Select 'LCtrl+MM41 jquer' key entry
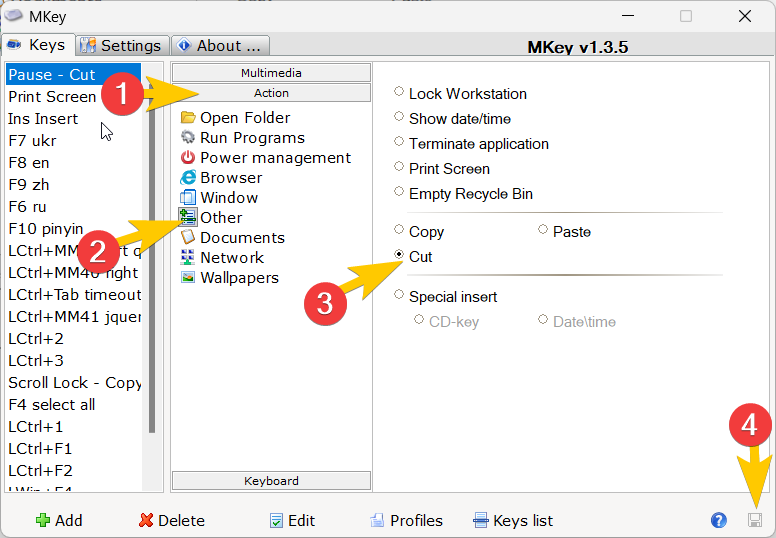The height and width of the screenshot is (538, 776). point(73,317)
